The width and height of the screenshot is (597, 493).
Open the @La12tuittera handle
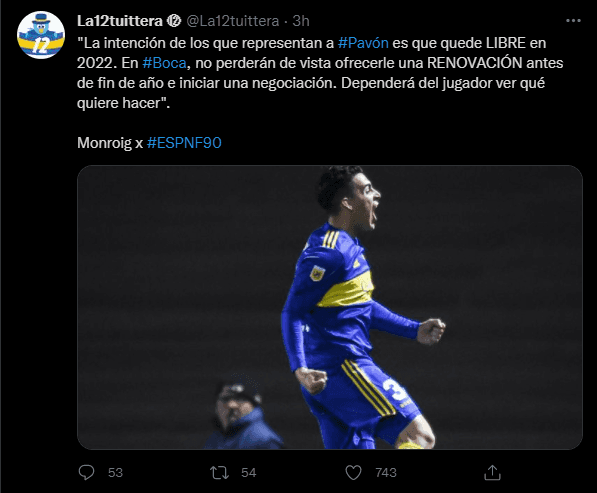[x=233, y=21]
